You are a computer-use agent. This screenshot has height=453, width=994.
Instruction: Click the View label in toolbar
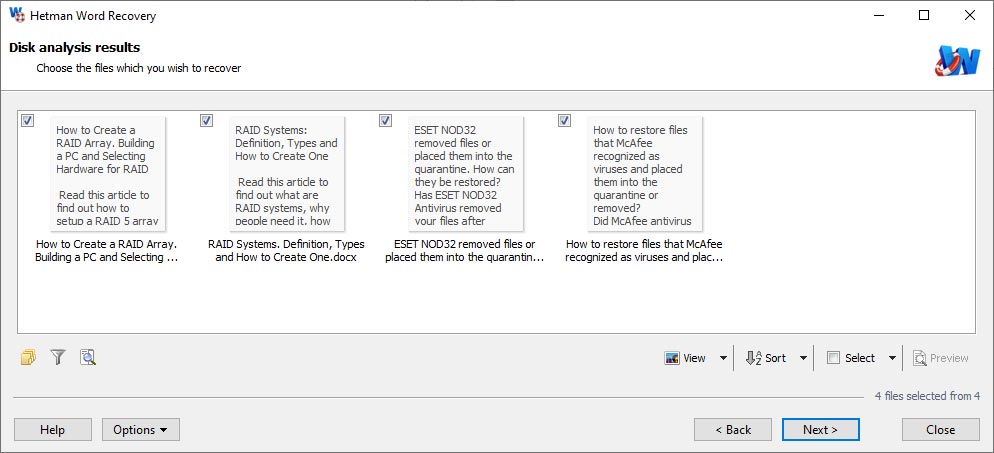coord(694,358)
